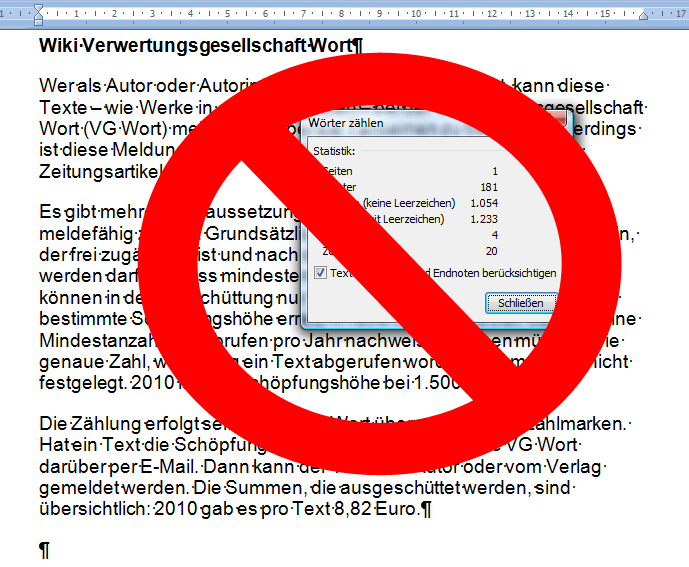689x567 pixels.
Task: Click the text 'festgelegt. 2010'
Action: 107,383
